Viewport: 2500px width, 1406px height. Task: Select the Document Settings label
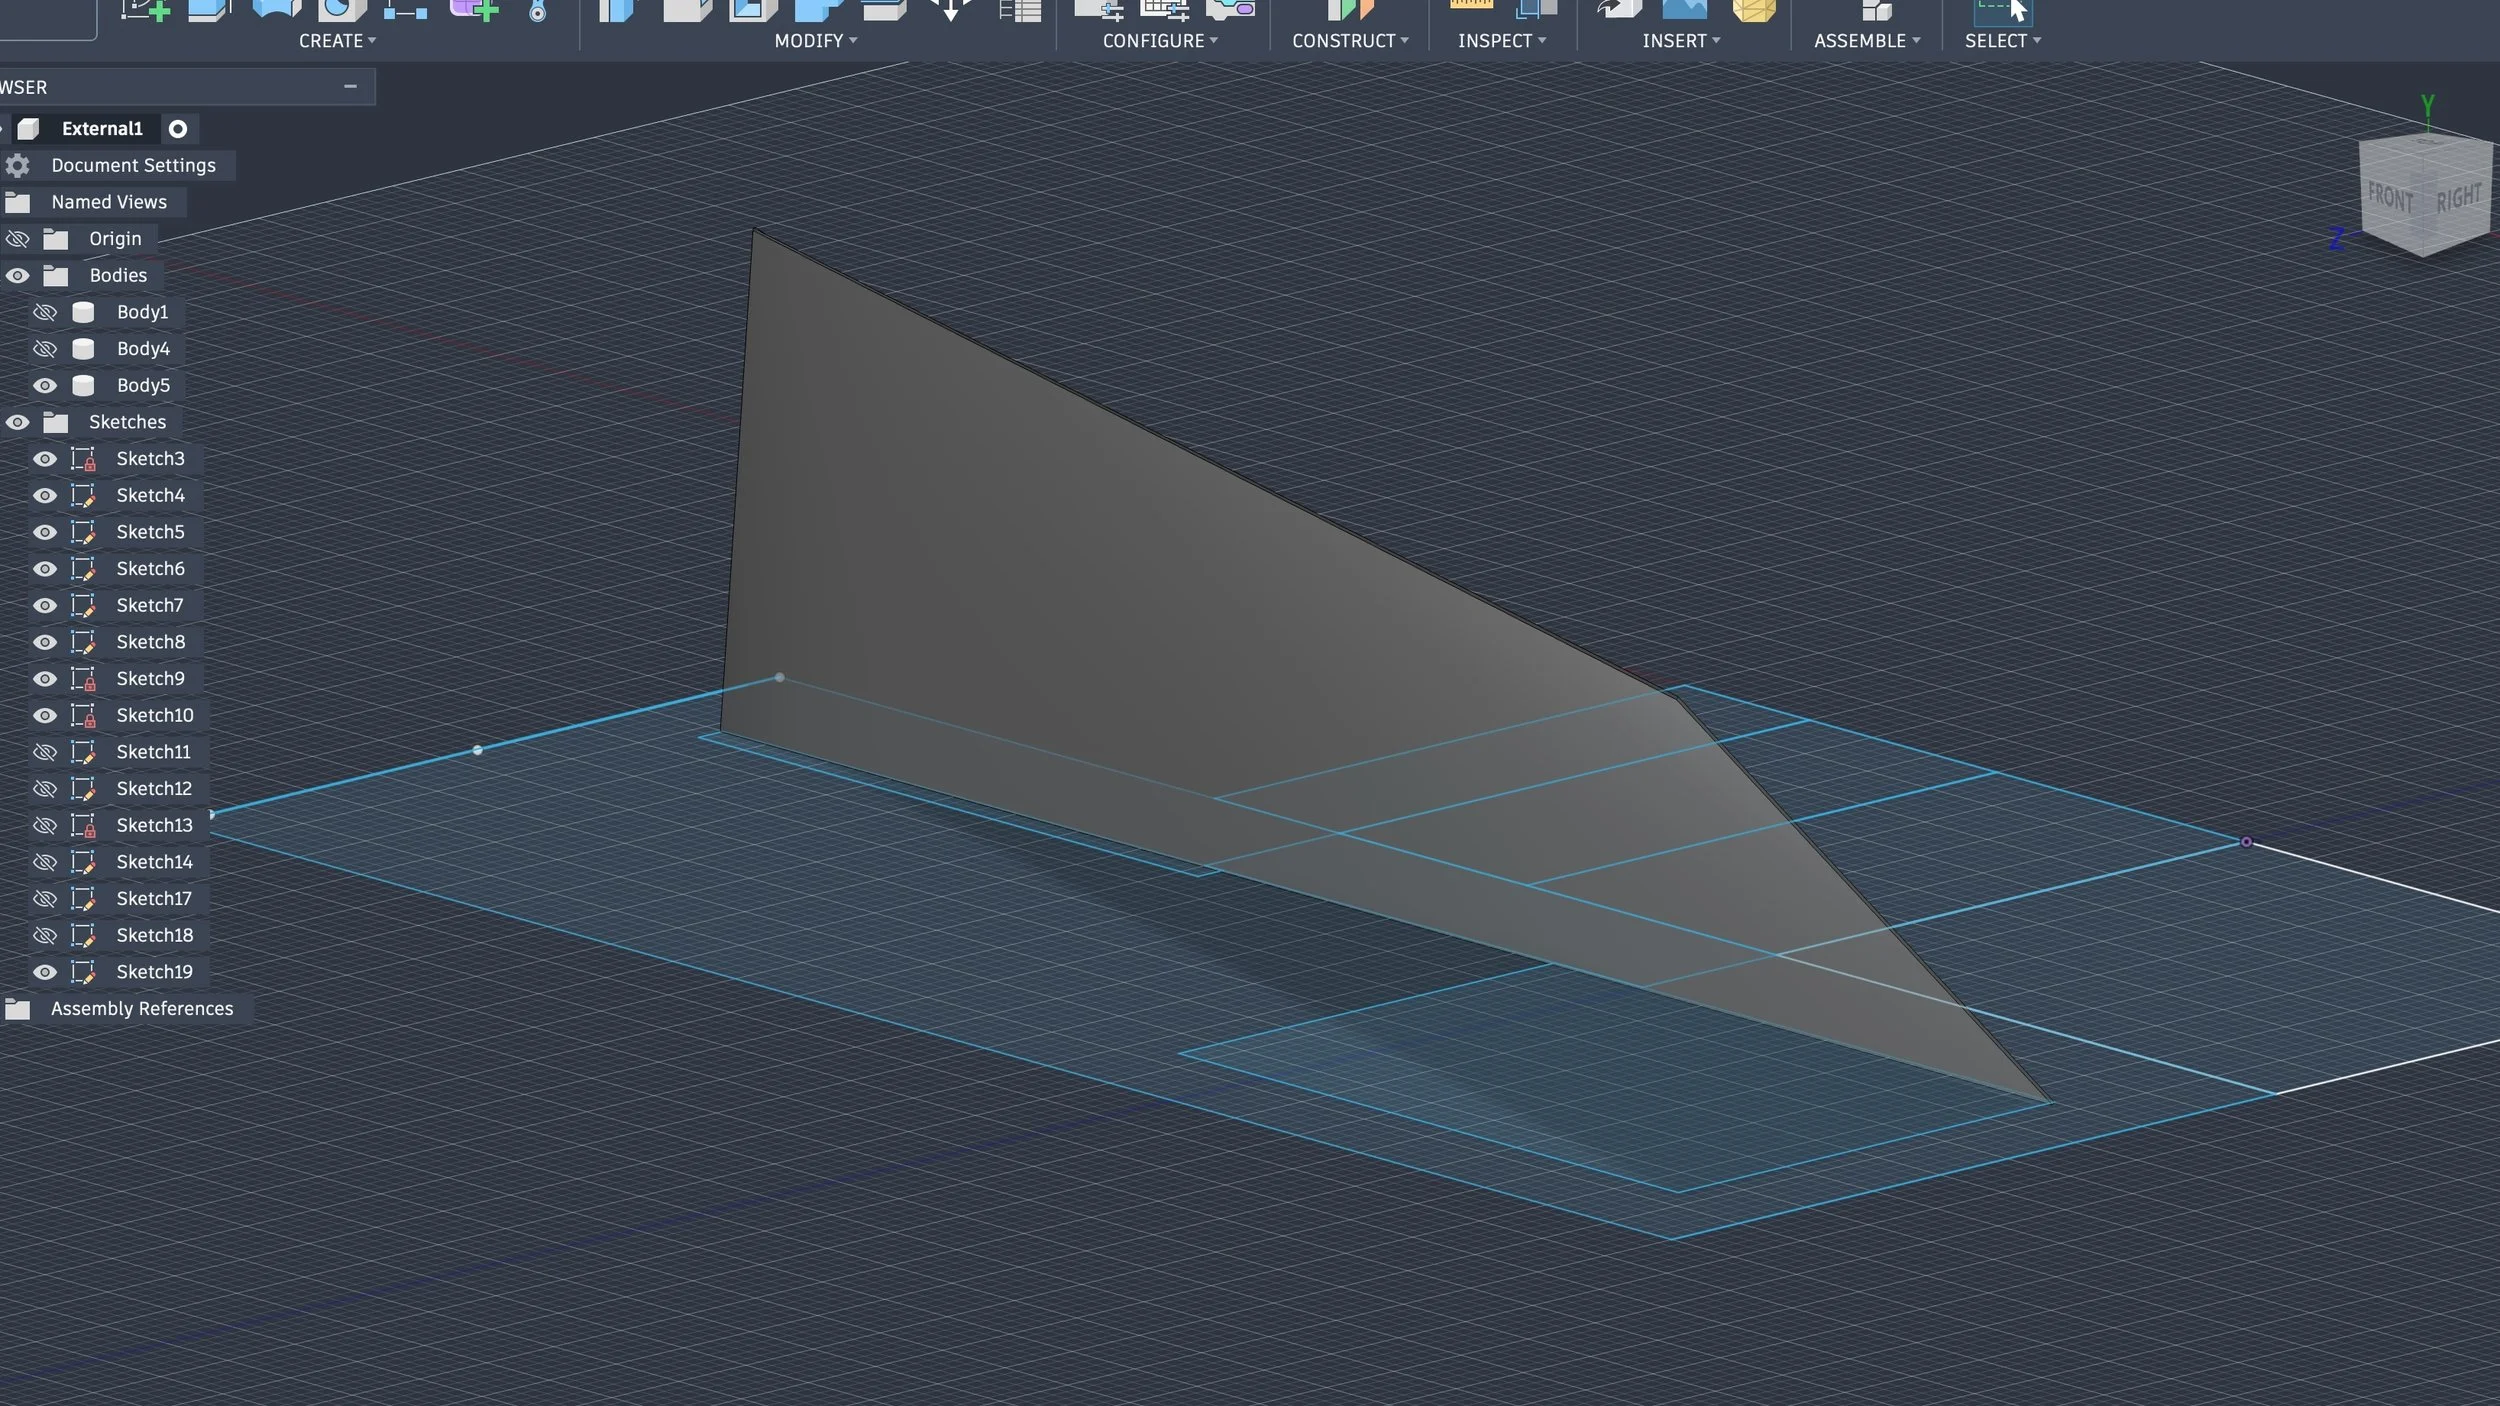coord(134,165)
